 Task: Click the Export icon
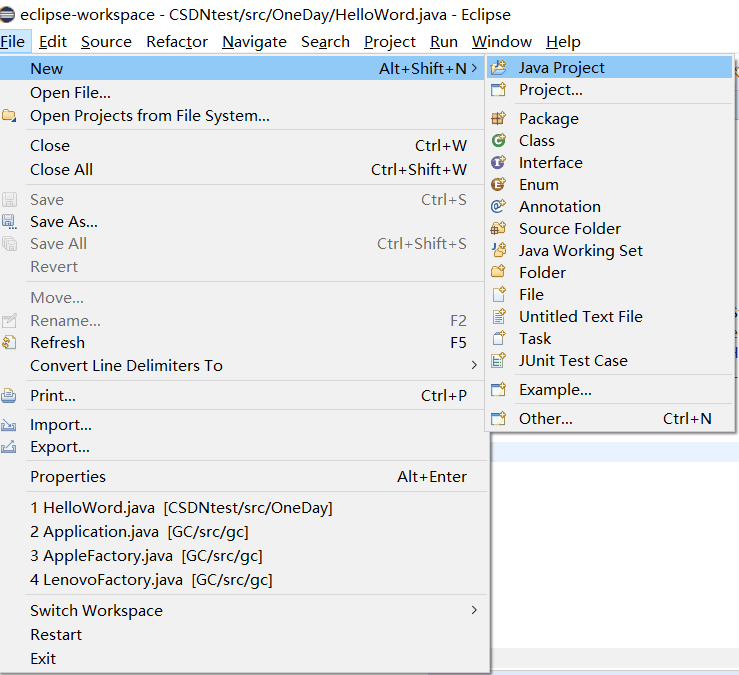coord(9,446)
